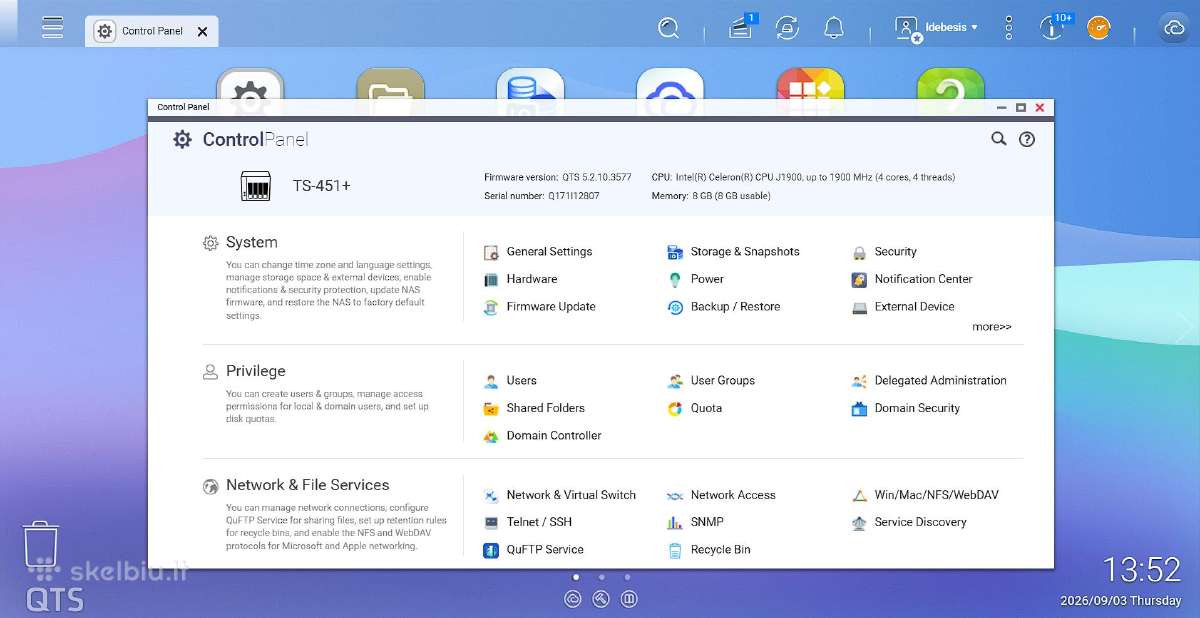Click the Win/Mac/NFS/WebDAV icon
1200x618 pixels.
pyautogui.click(x=859, y=495)
